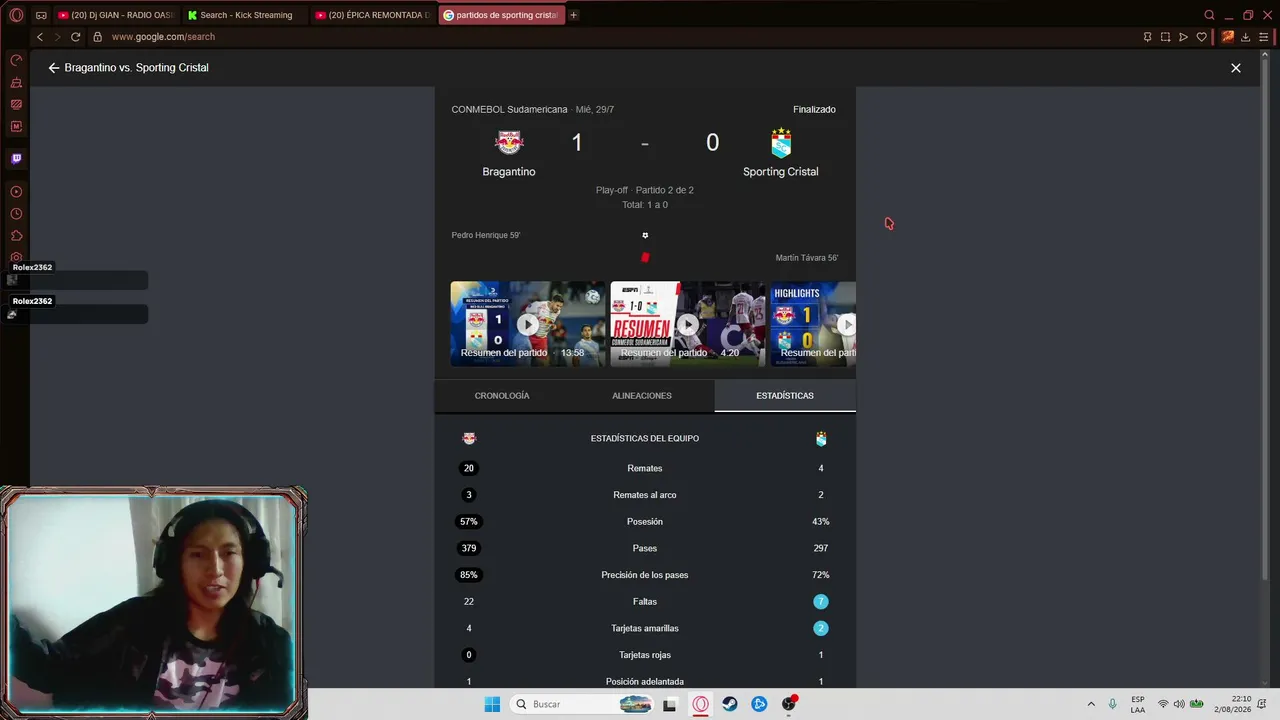Bookmark the page with the heart icon
Image resolution: width=1280 pixels, height=720 pixels.
tap(1202, 37)
